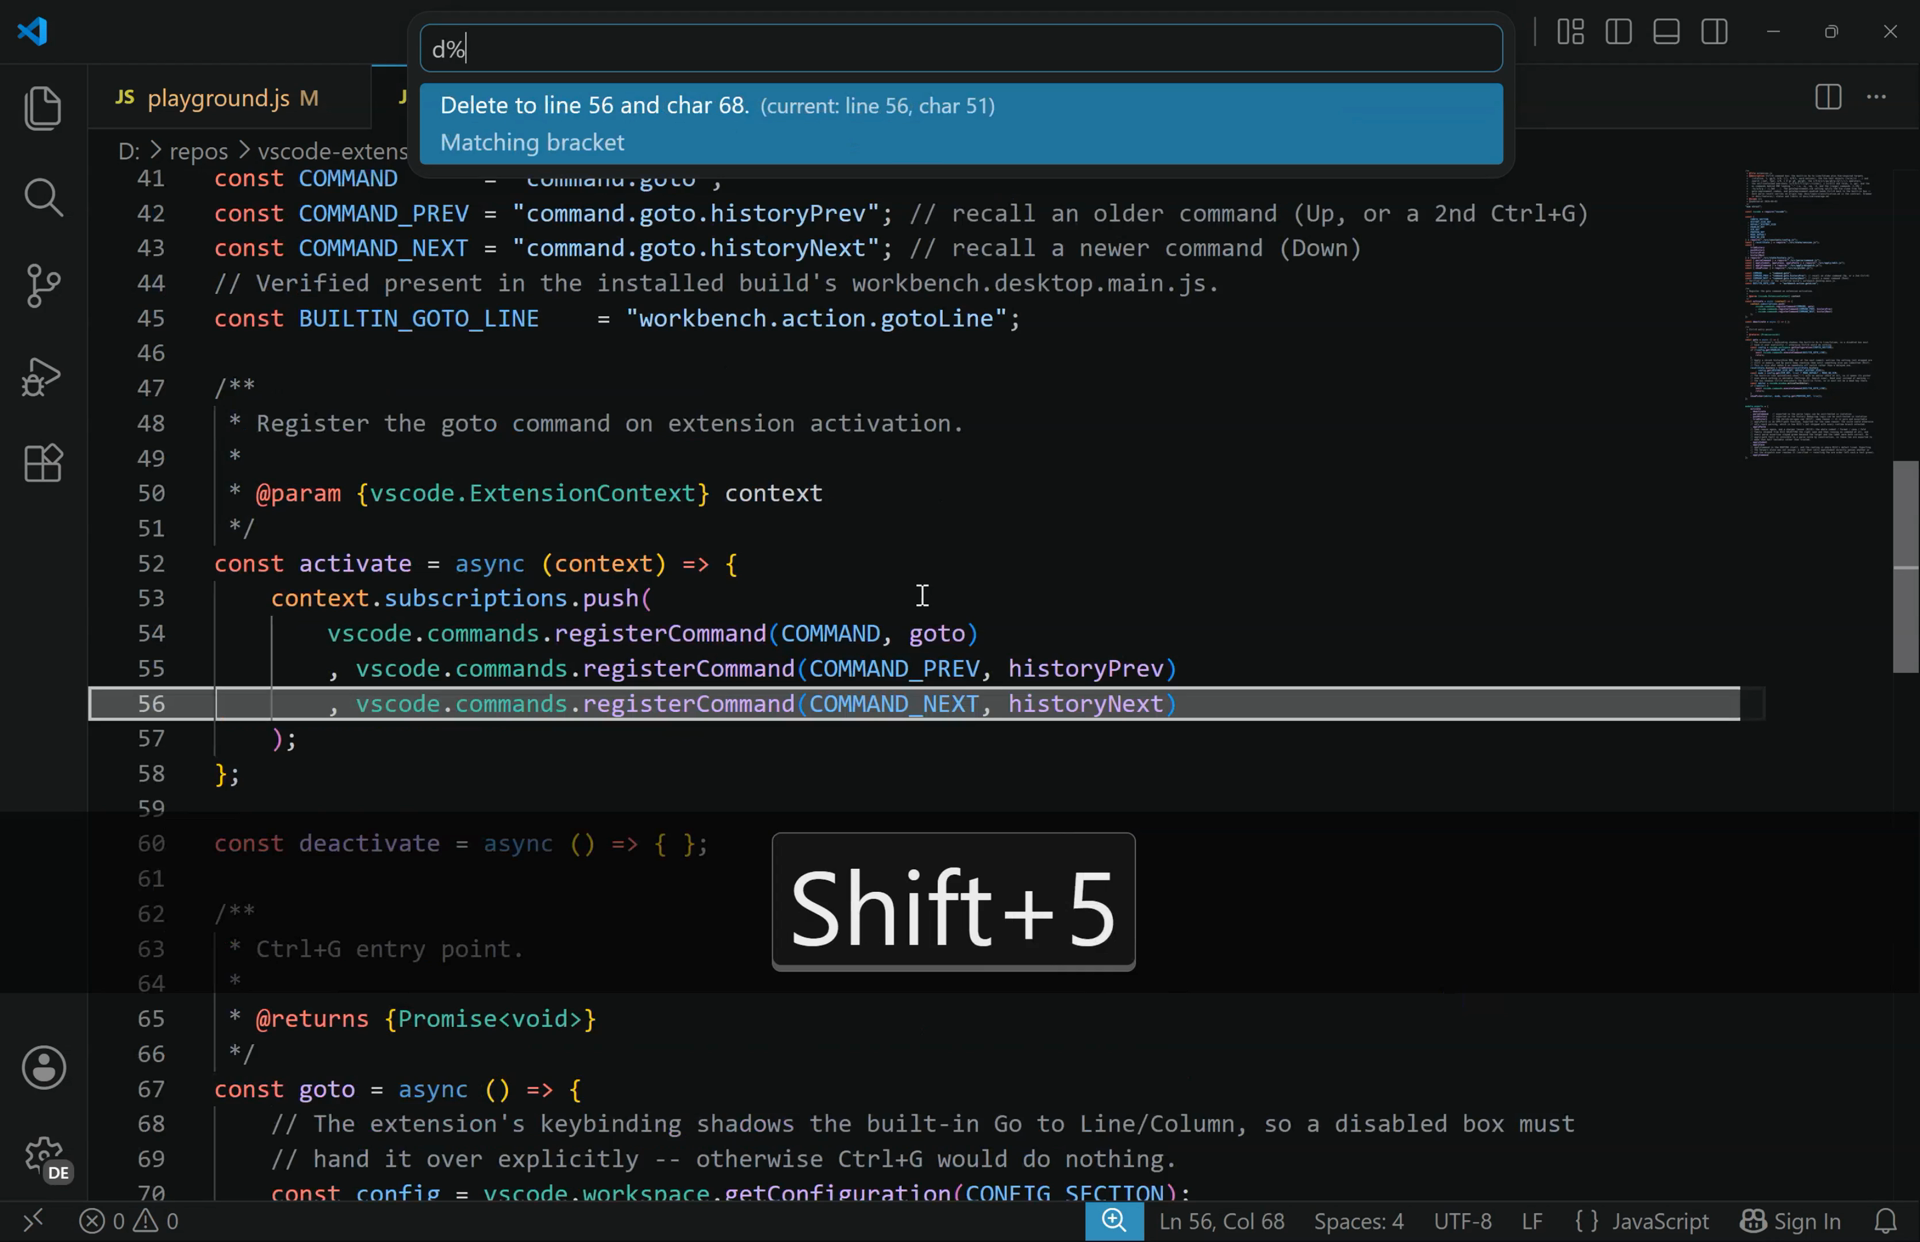Click the 'repos' breadcrumb segment
Viewport: 1920px width, 1242px height.
point(199,151)
